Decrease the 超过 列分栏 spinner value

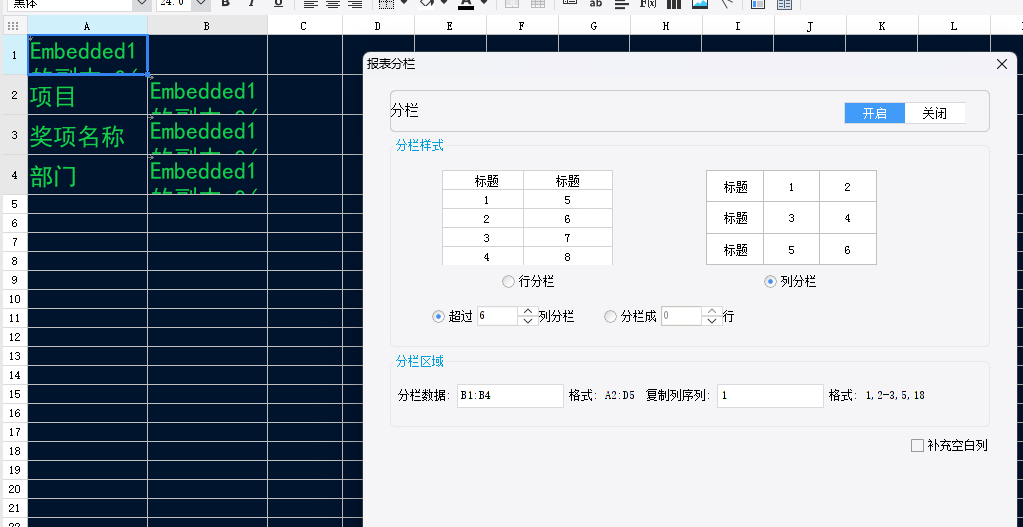tap(528, 321)
